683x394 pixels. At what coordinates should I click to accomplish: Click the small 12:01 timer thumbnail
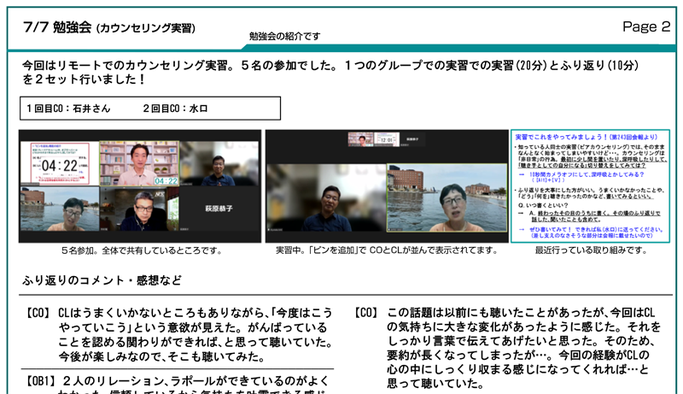(x=386, y=139)
